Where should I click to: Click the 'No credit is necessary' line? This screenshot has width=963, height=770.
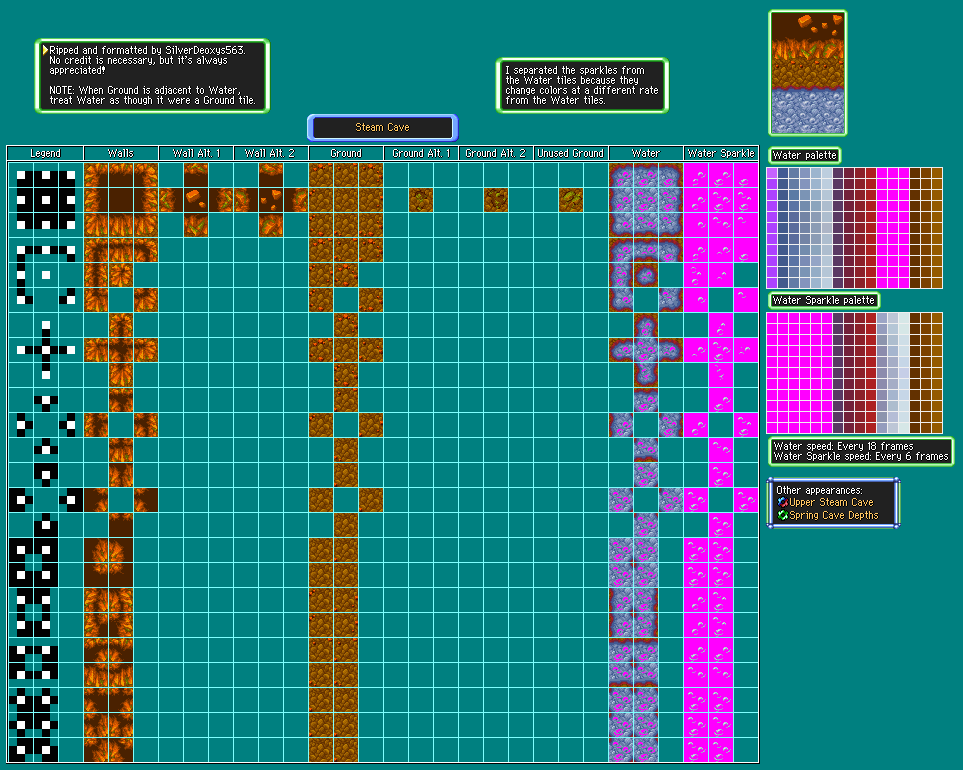[138, 60]
